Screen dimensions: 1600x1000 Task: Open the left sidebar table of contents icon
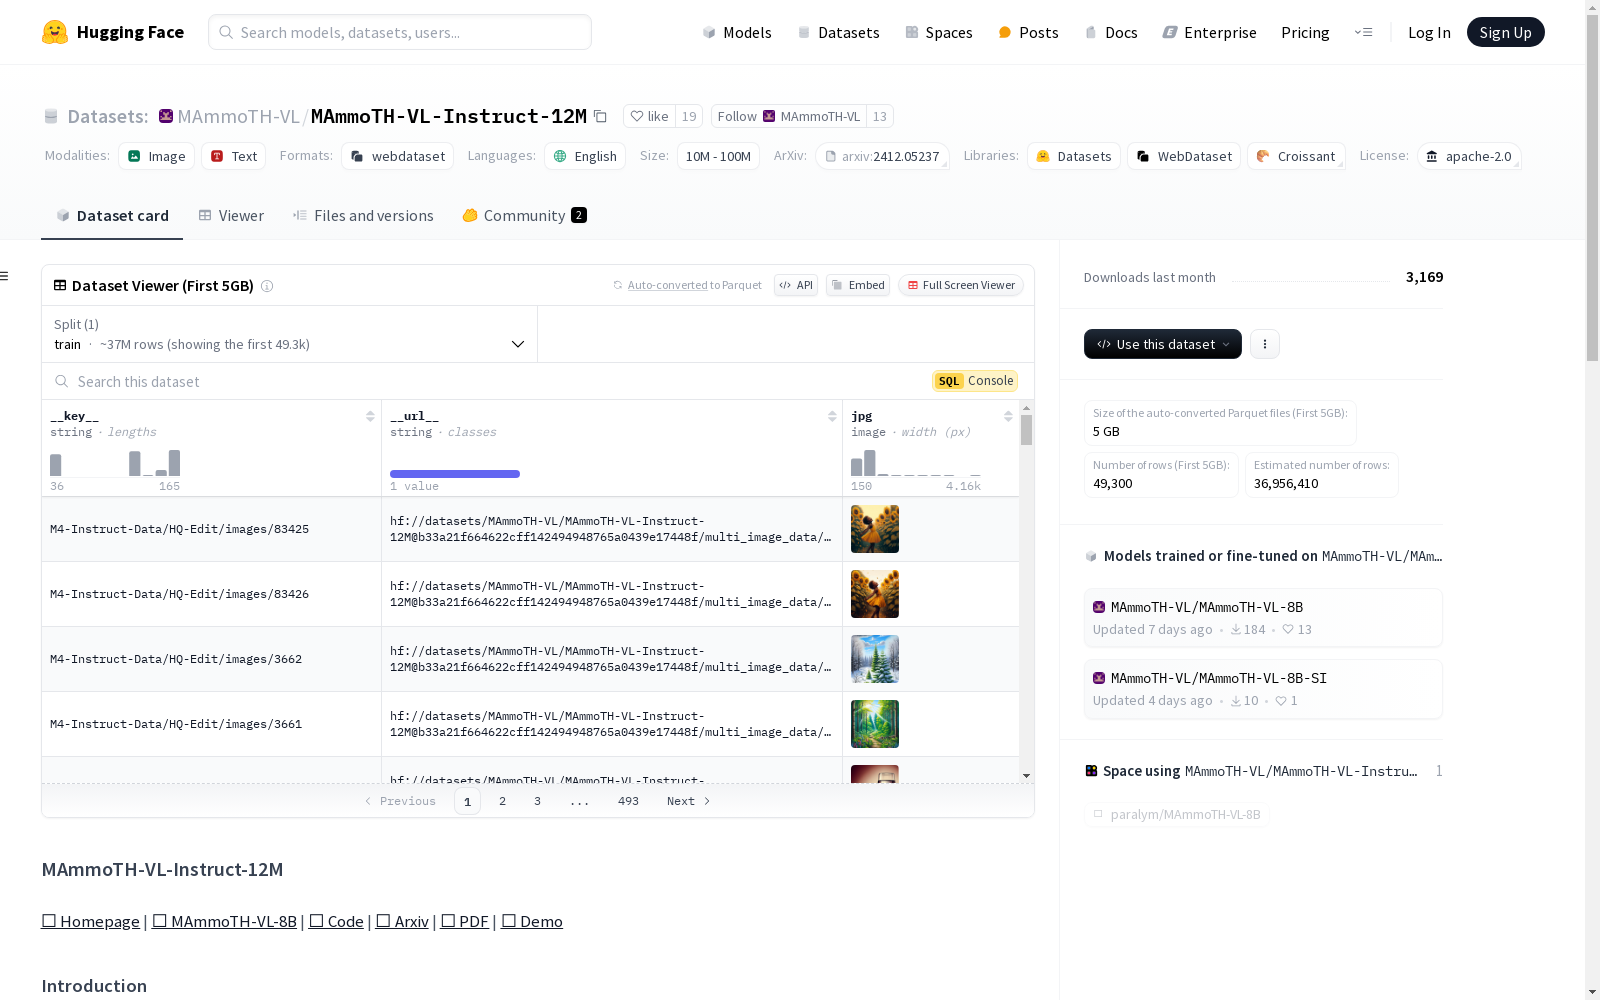coord(4,276)
